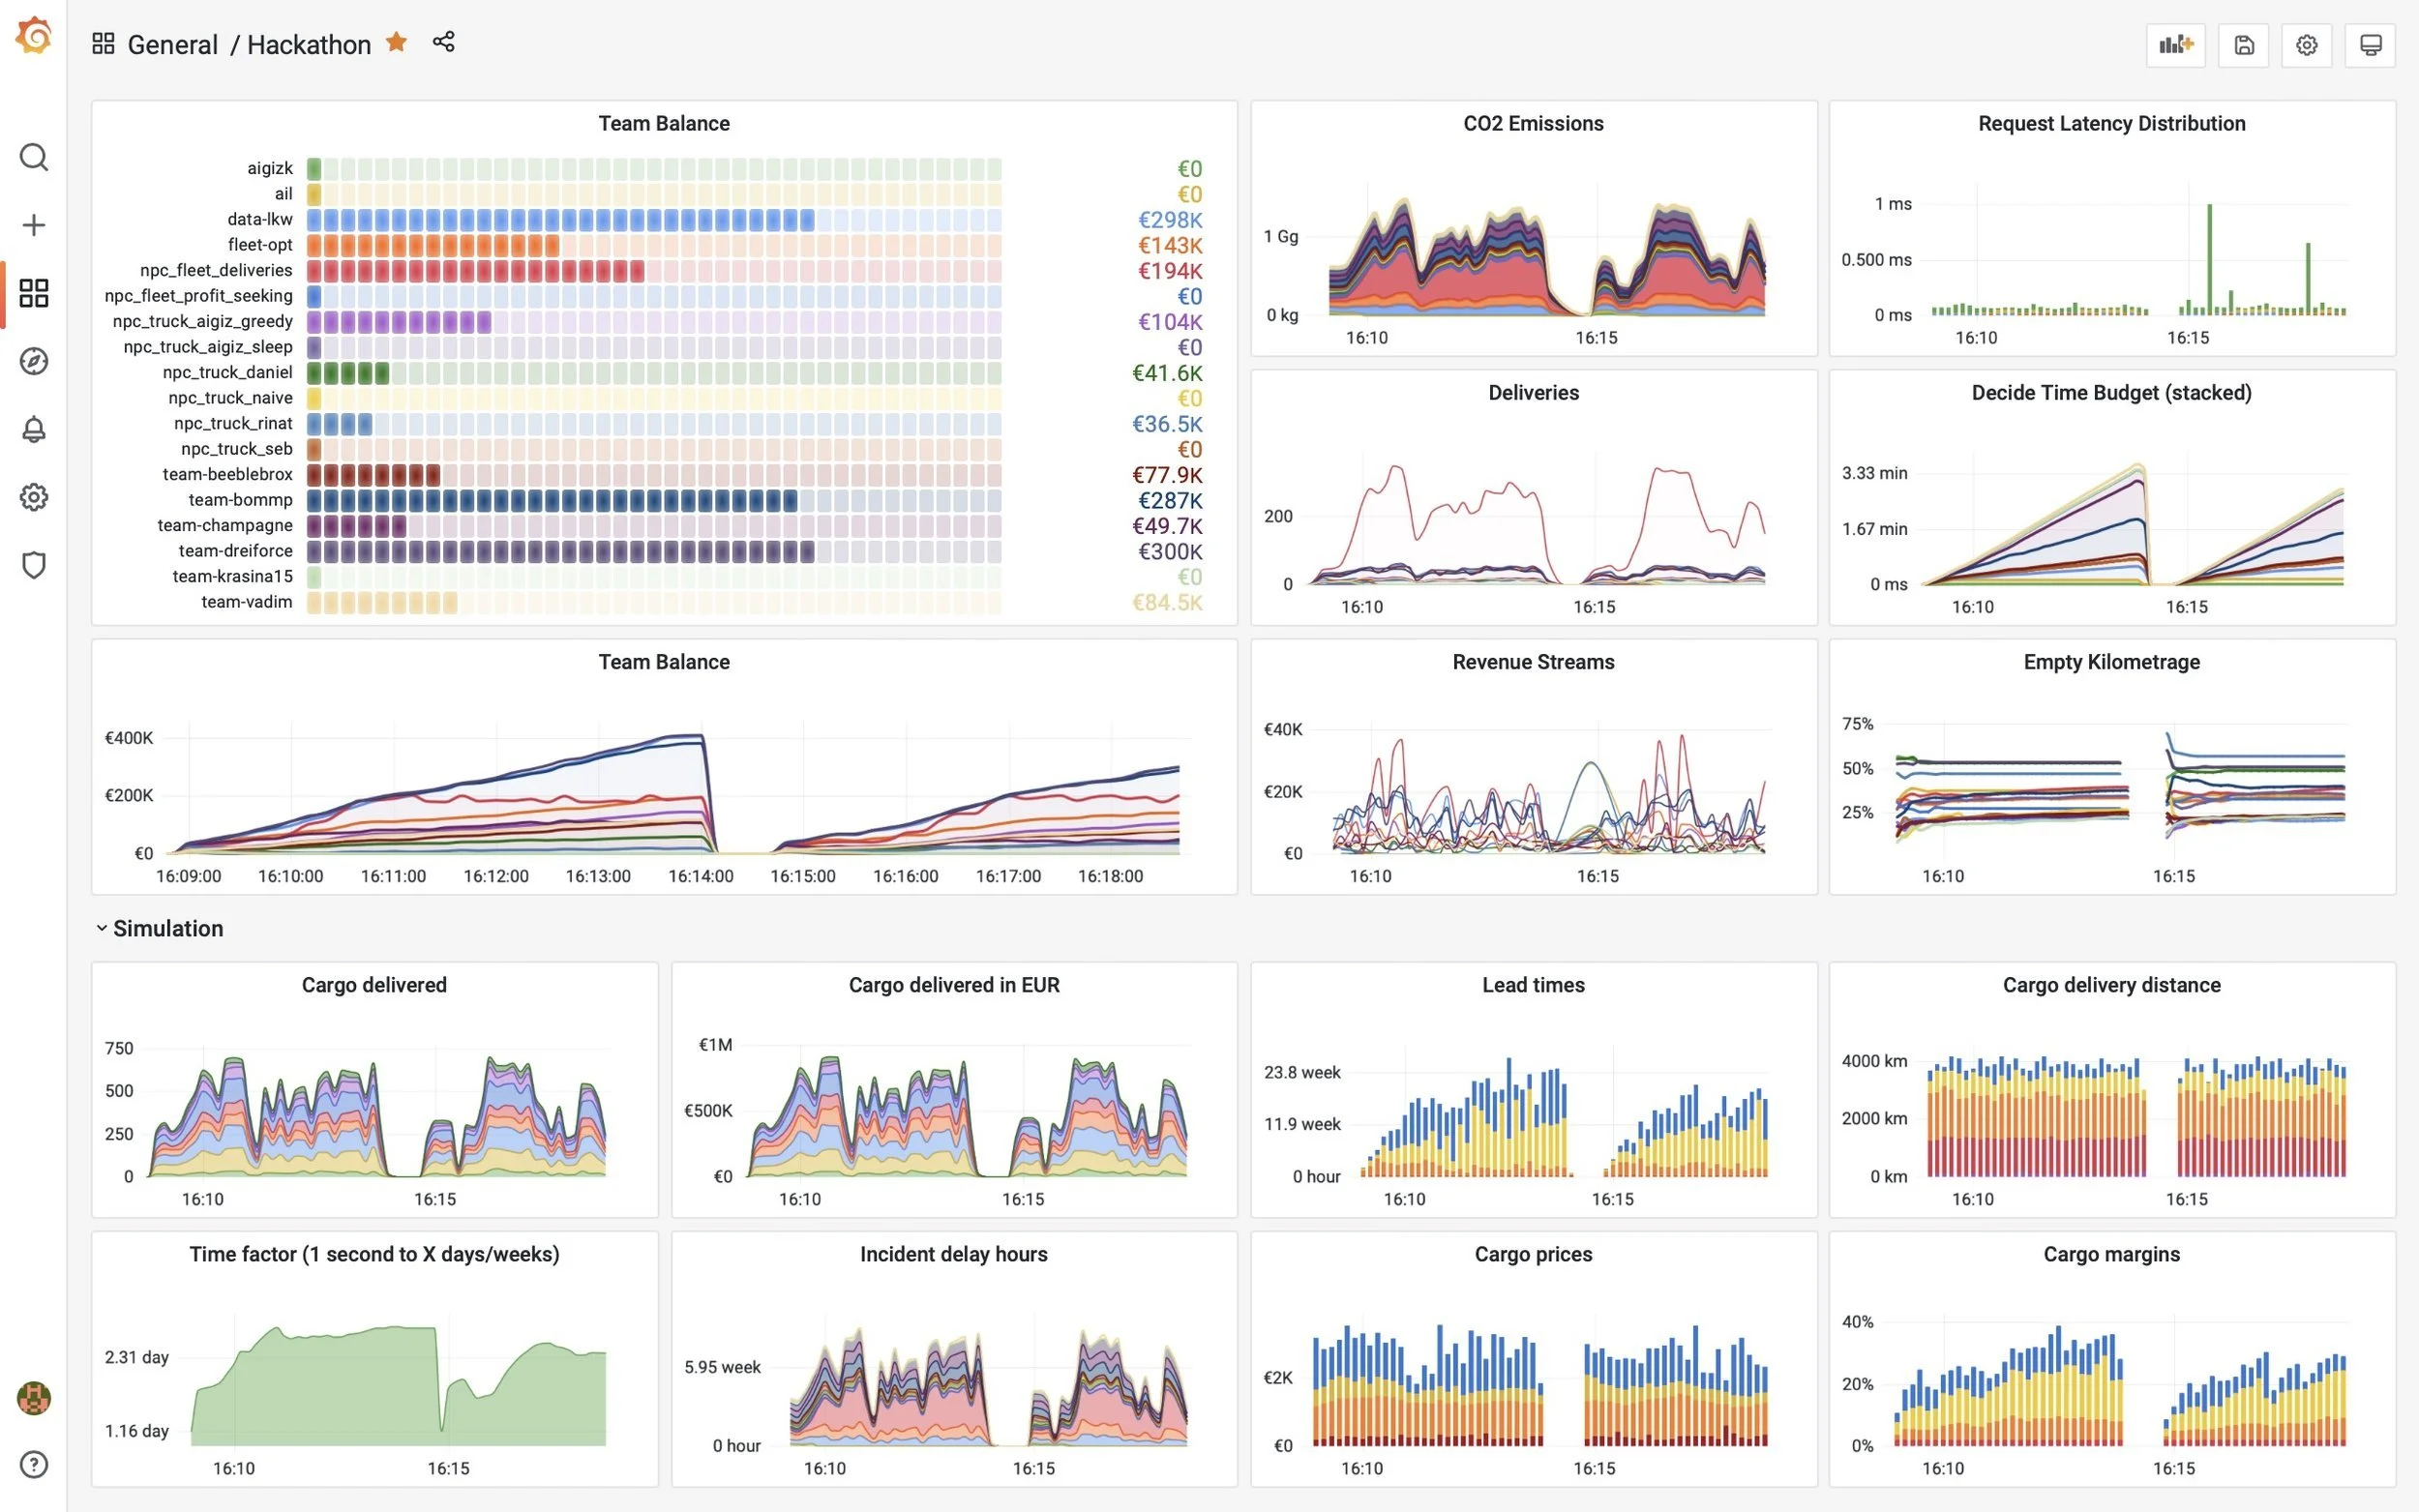Click the Add panel toolbar button
The image size is (2419, 1512).
pyautogui.click(x=2175, y=45)
